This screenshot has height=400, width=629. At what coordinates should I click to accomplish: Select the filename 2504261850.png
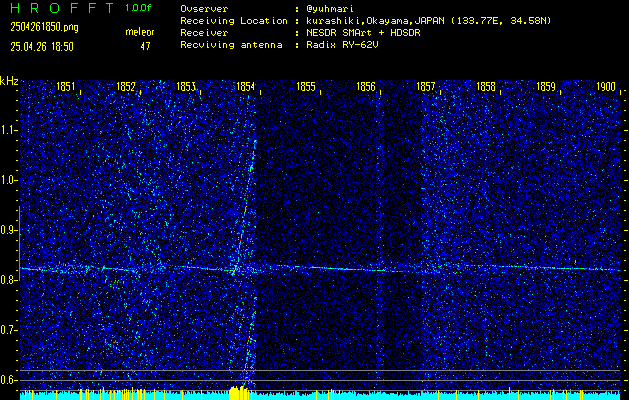coord(45,27)
